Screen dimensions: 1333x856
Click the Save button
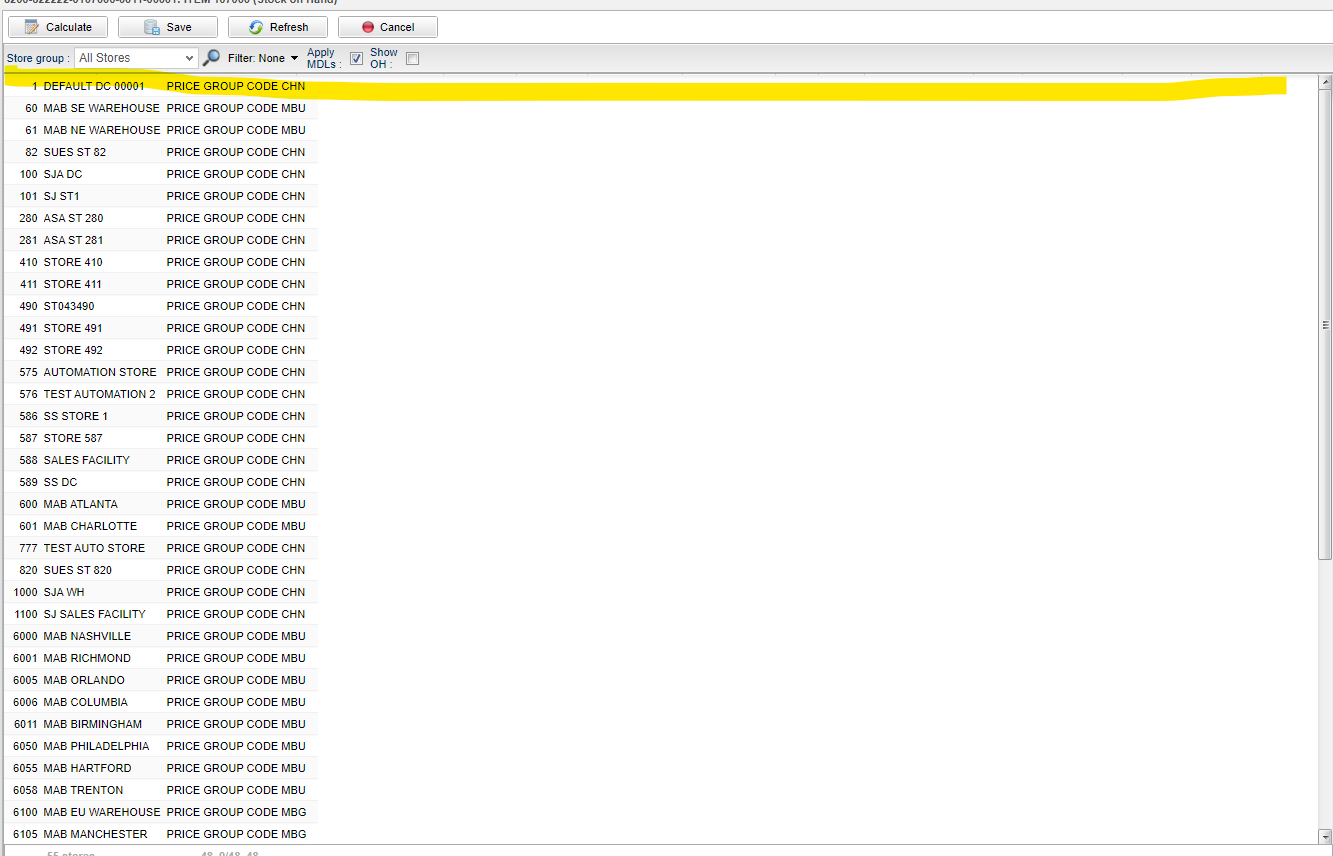tap(168, 27)
